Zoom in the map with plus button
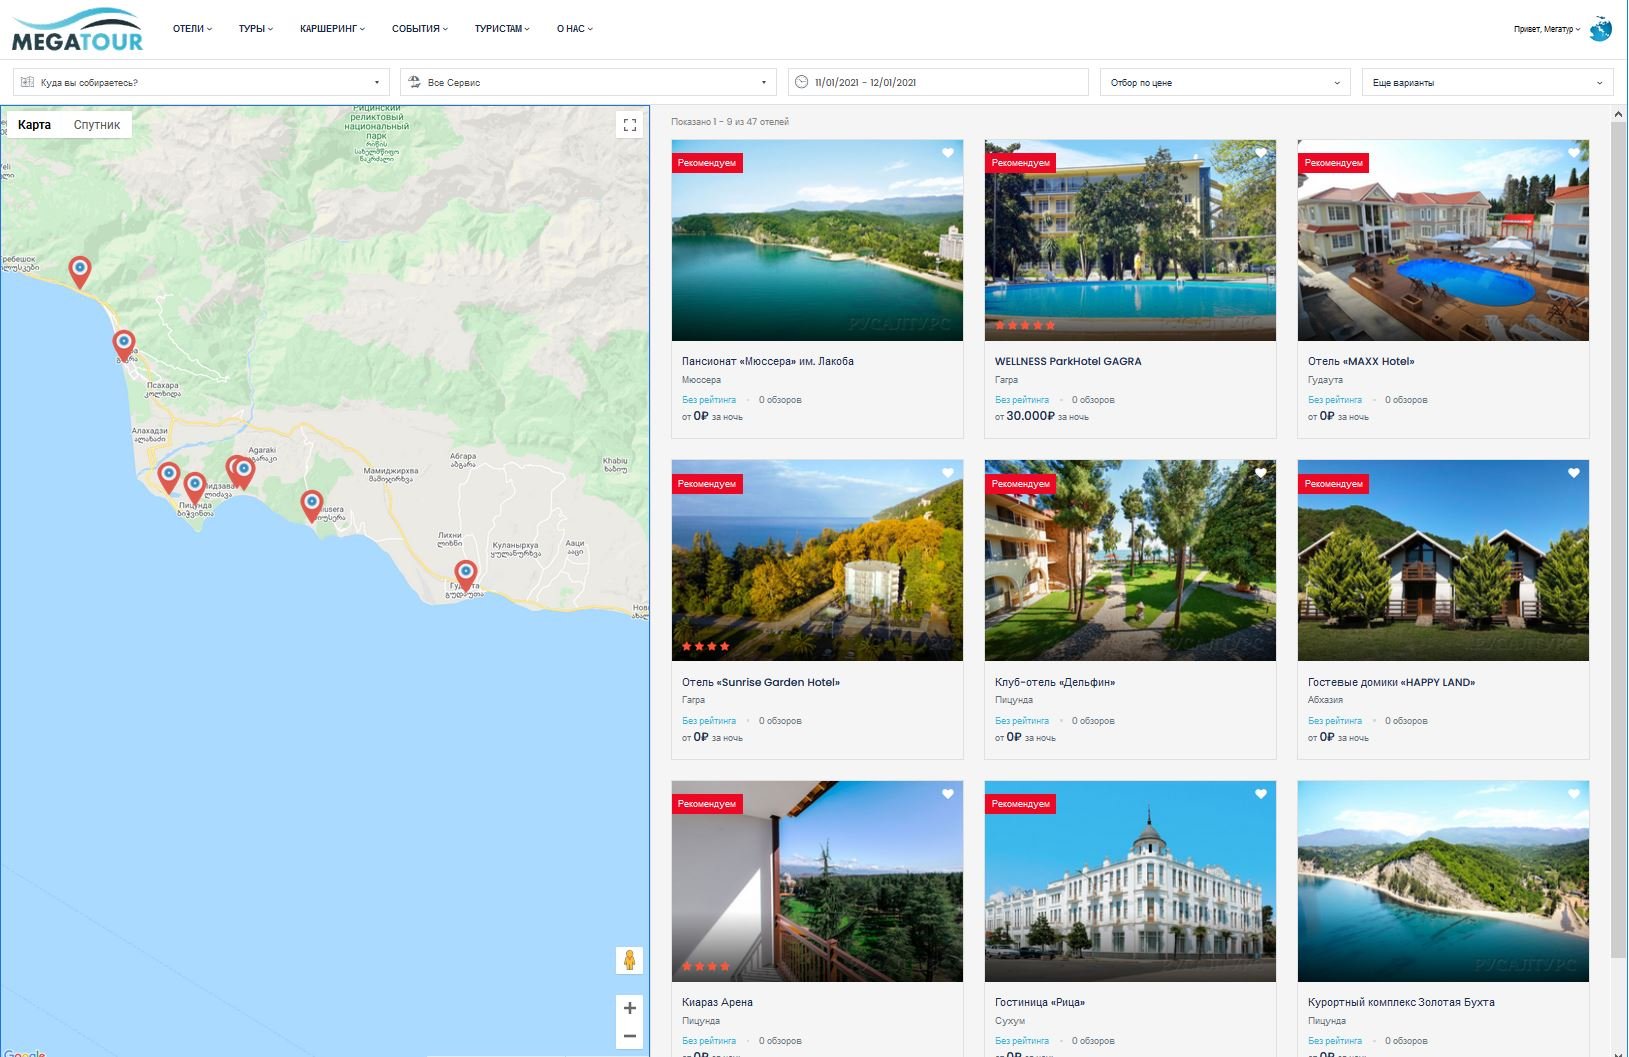The width and height of the screenshot is (1629, 1057). (629, 1008)
